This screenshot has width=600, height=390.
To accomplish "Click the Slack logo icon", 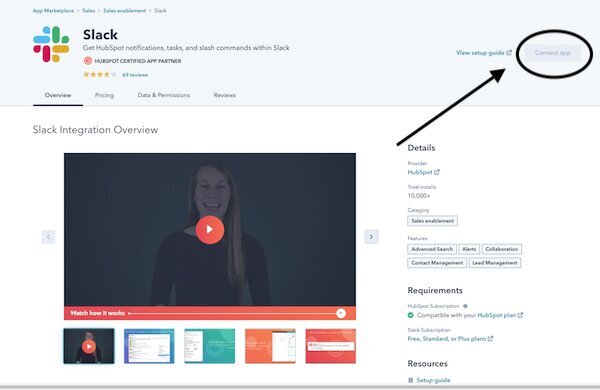I will point(51,44).
